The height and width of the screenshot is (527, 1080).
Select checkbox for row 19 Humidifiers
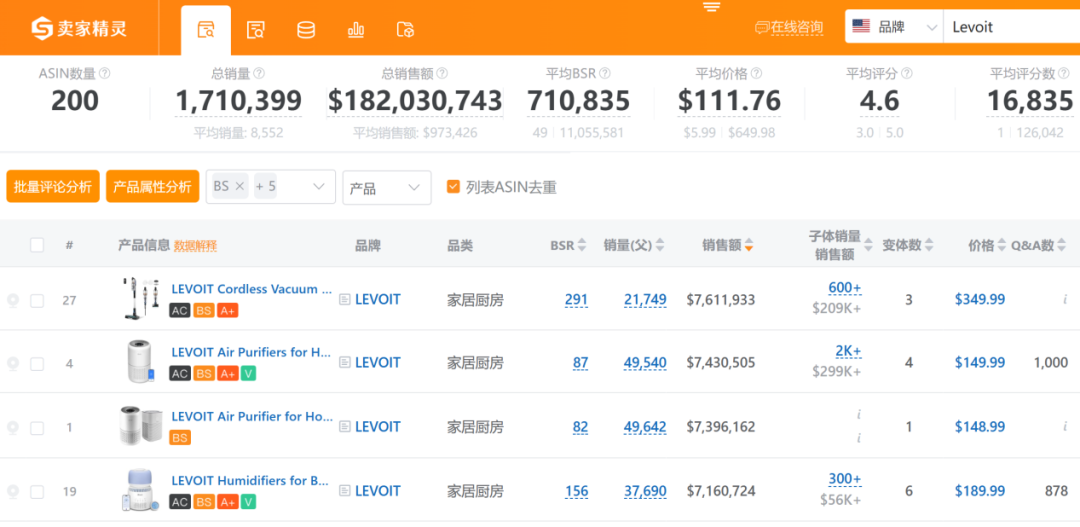[37, 492]
